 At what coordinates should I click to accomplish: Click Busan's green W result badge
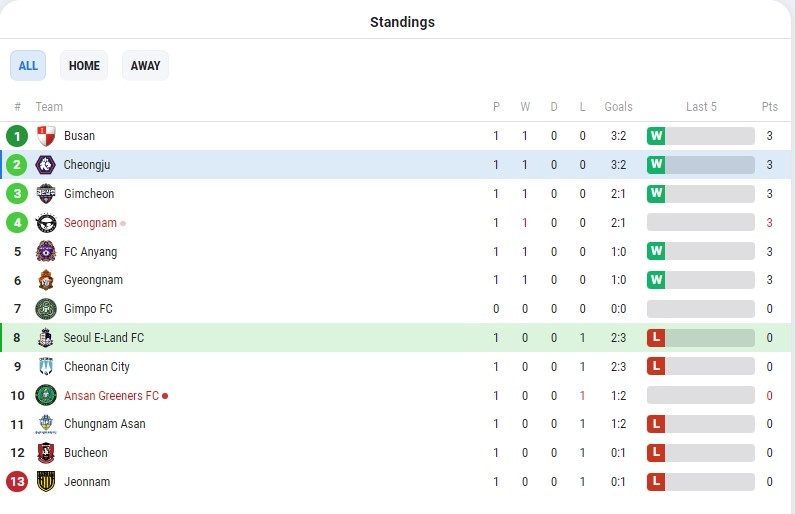656,136
